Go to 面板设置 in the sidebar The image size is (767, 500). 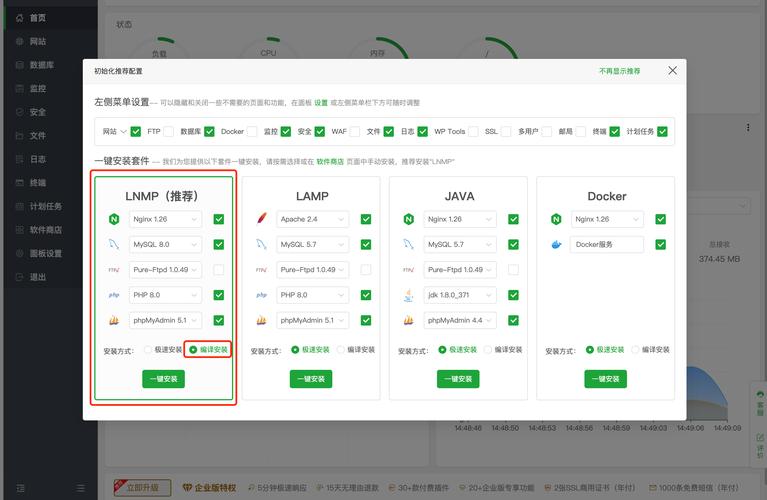pyautogui.click(x=44, y=253)
